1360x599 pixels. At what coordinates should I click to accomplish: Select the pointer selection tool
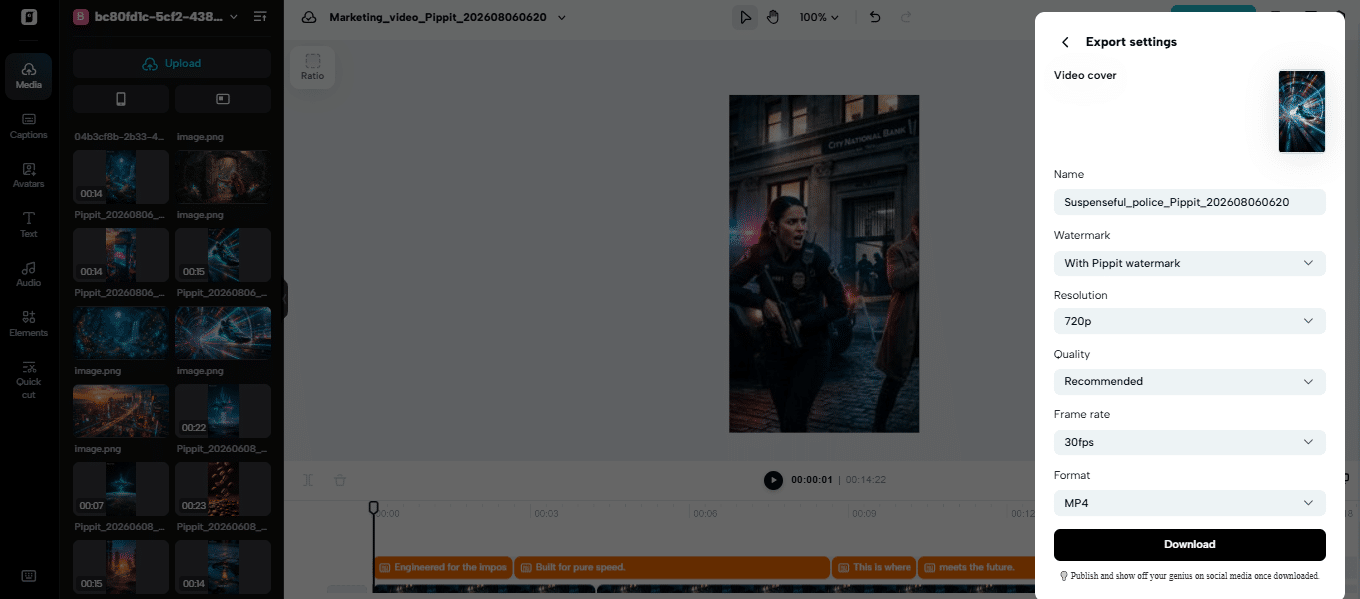(744, 17)
